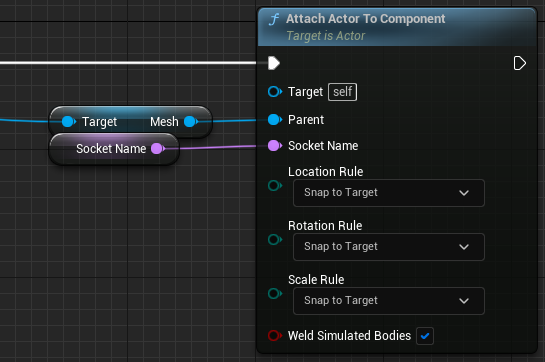Click the Rotation Rule input pin
Viewport: 545px width, 362px height.
(275, 239)
